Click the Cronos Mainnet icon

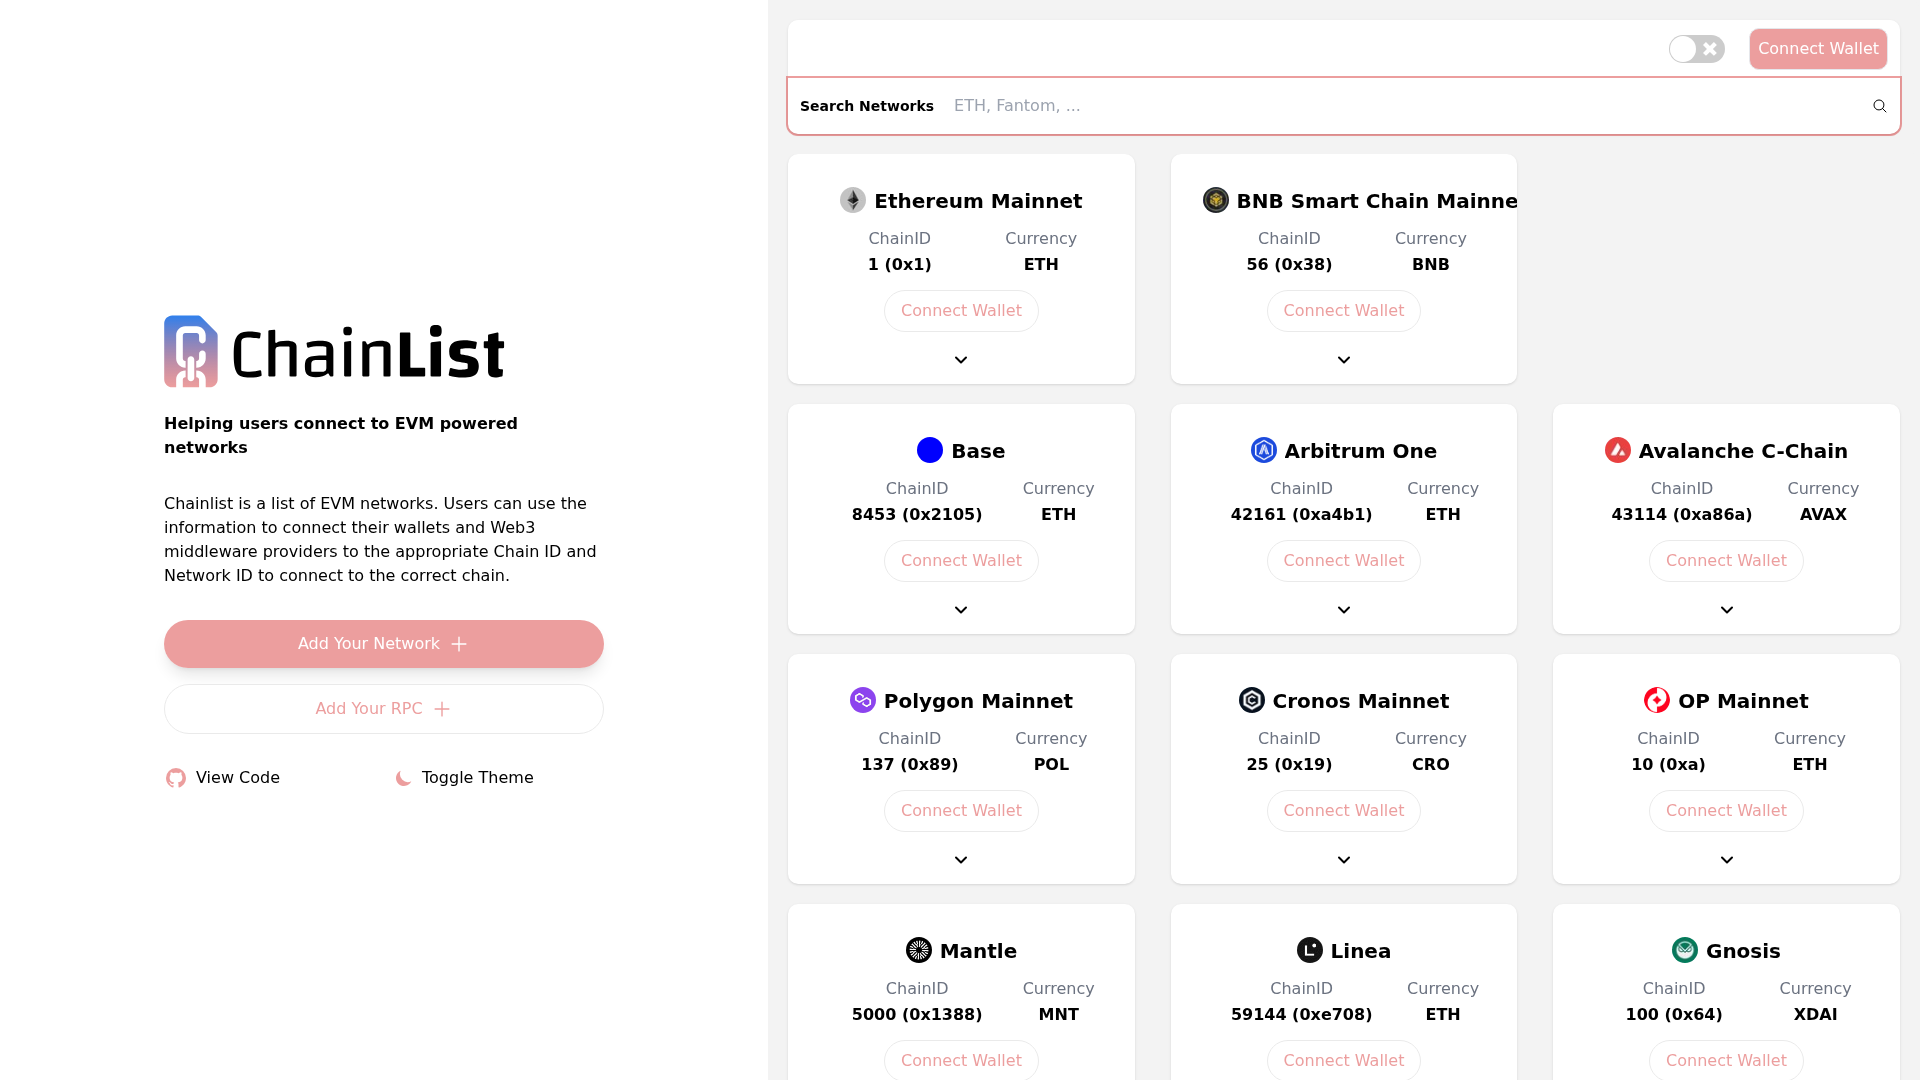point(1252,701)
